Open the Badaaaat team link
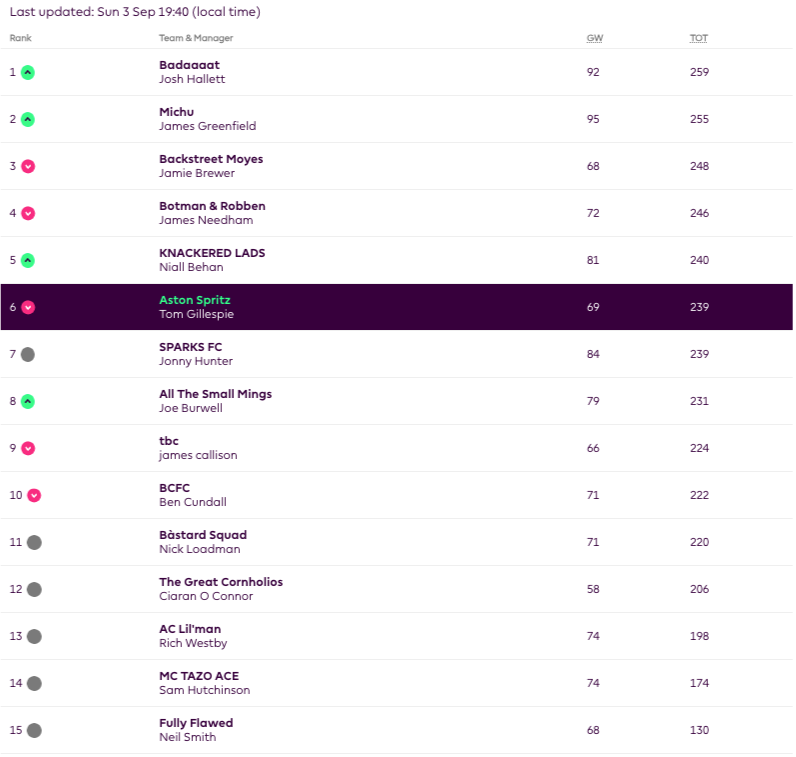This screenshot has height=757, width=796. [x=189, y=65]
